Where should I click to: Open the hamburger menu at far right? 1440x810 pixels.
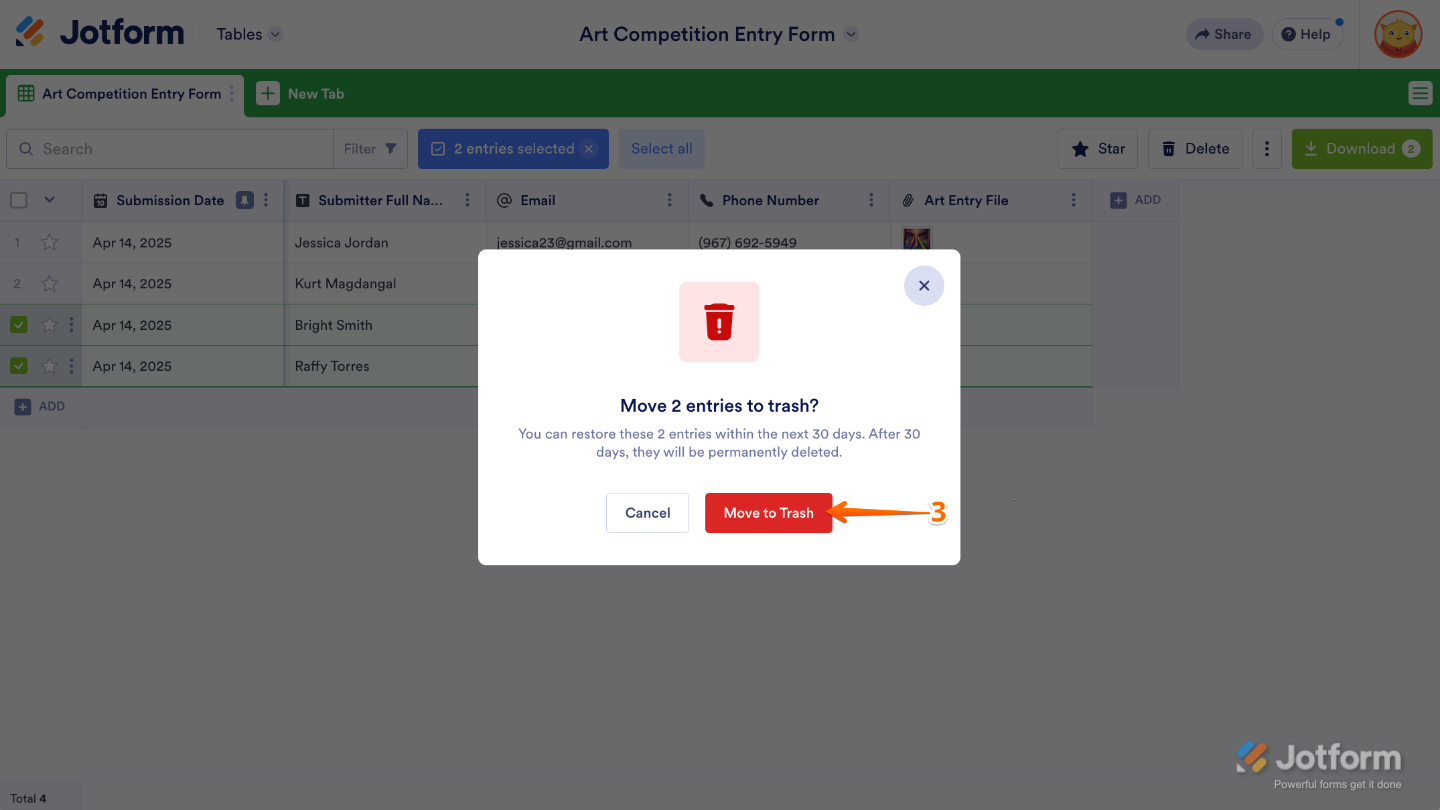[1419, 94]
